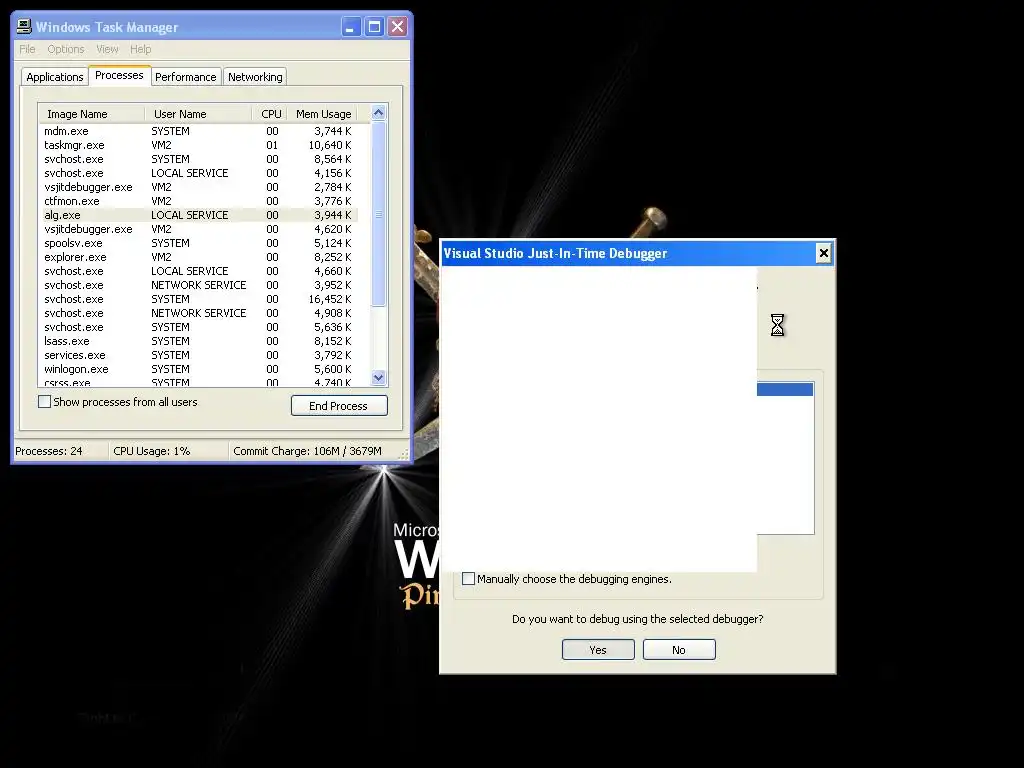Screen dimensions: 1024x768
Task: Click End Process button
Action: tap(339, 406)
